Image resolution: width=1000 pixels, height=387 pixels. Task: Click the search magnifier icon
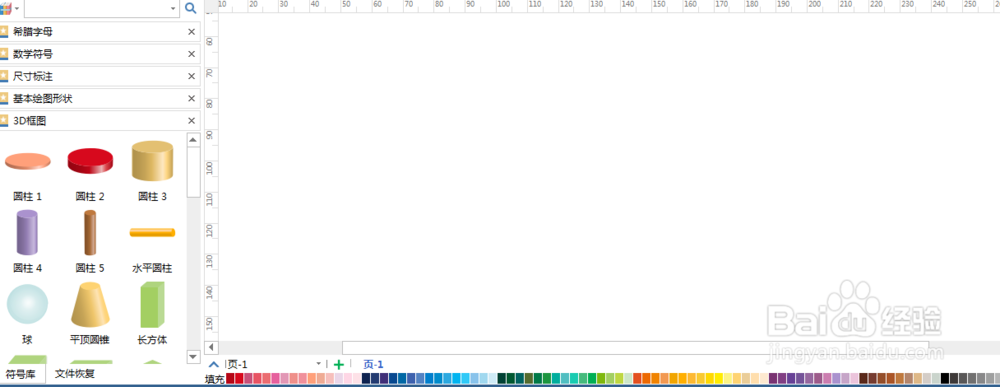(190, 8)
